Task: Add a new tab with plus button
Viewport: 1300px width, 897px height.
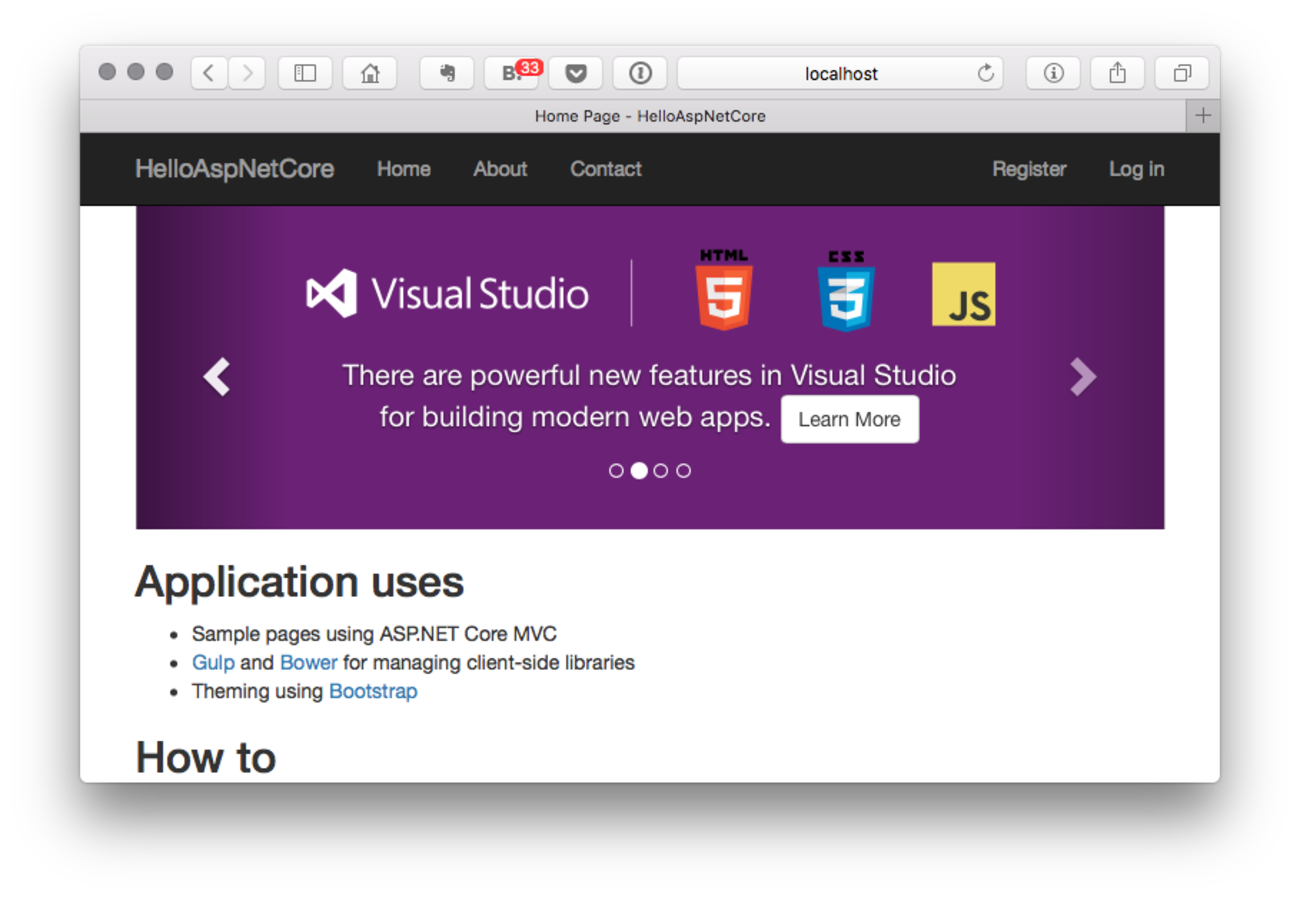Action: (x=1203, y=116)
